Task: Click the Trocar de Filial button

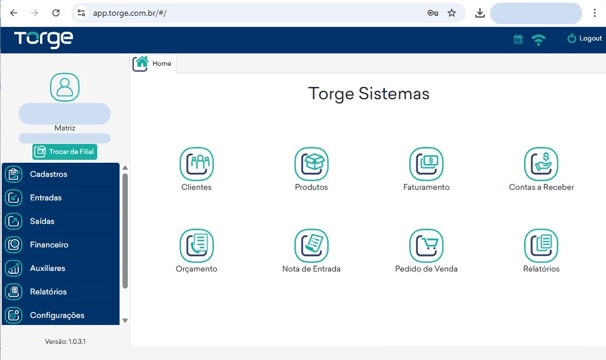Action: [x=65, y=152]
